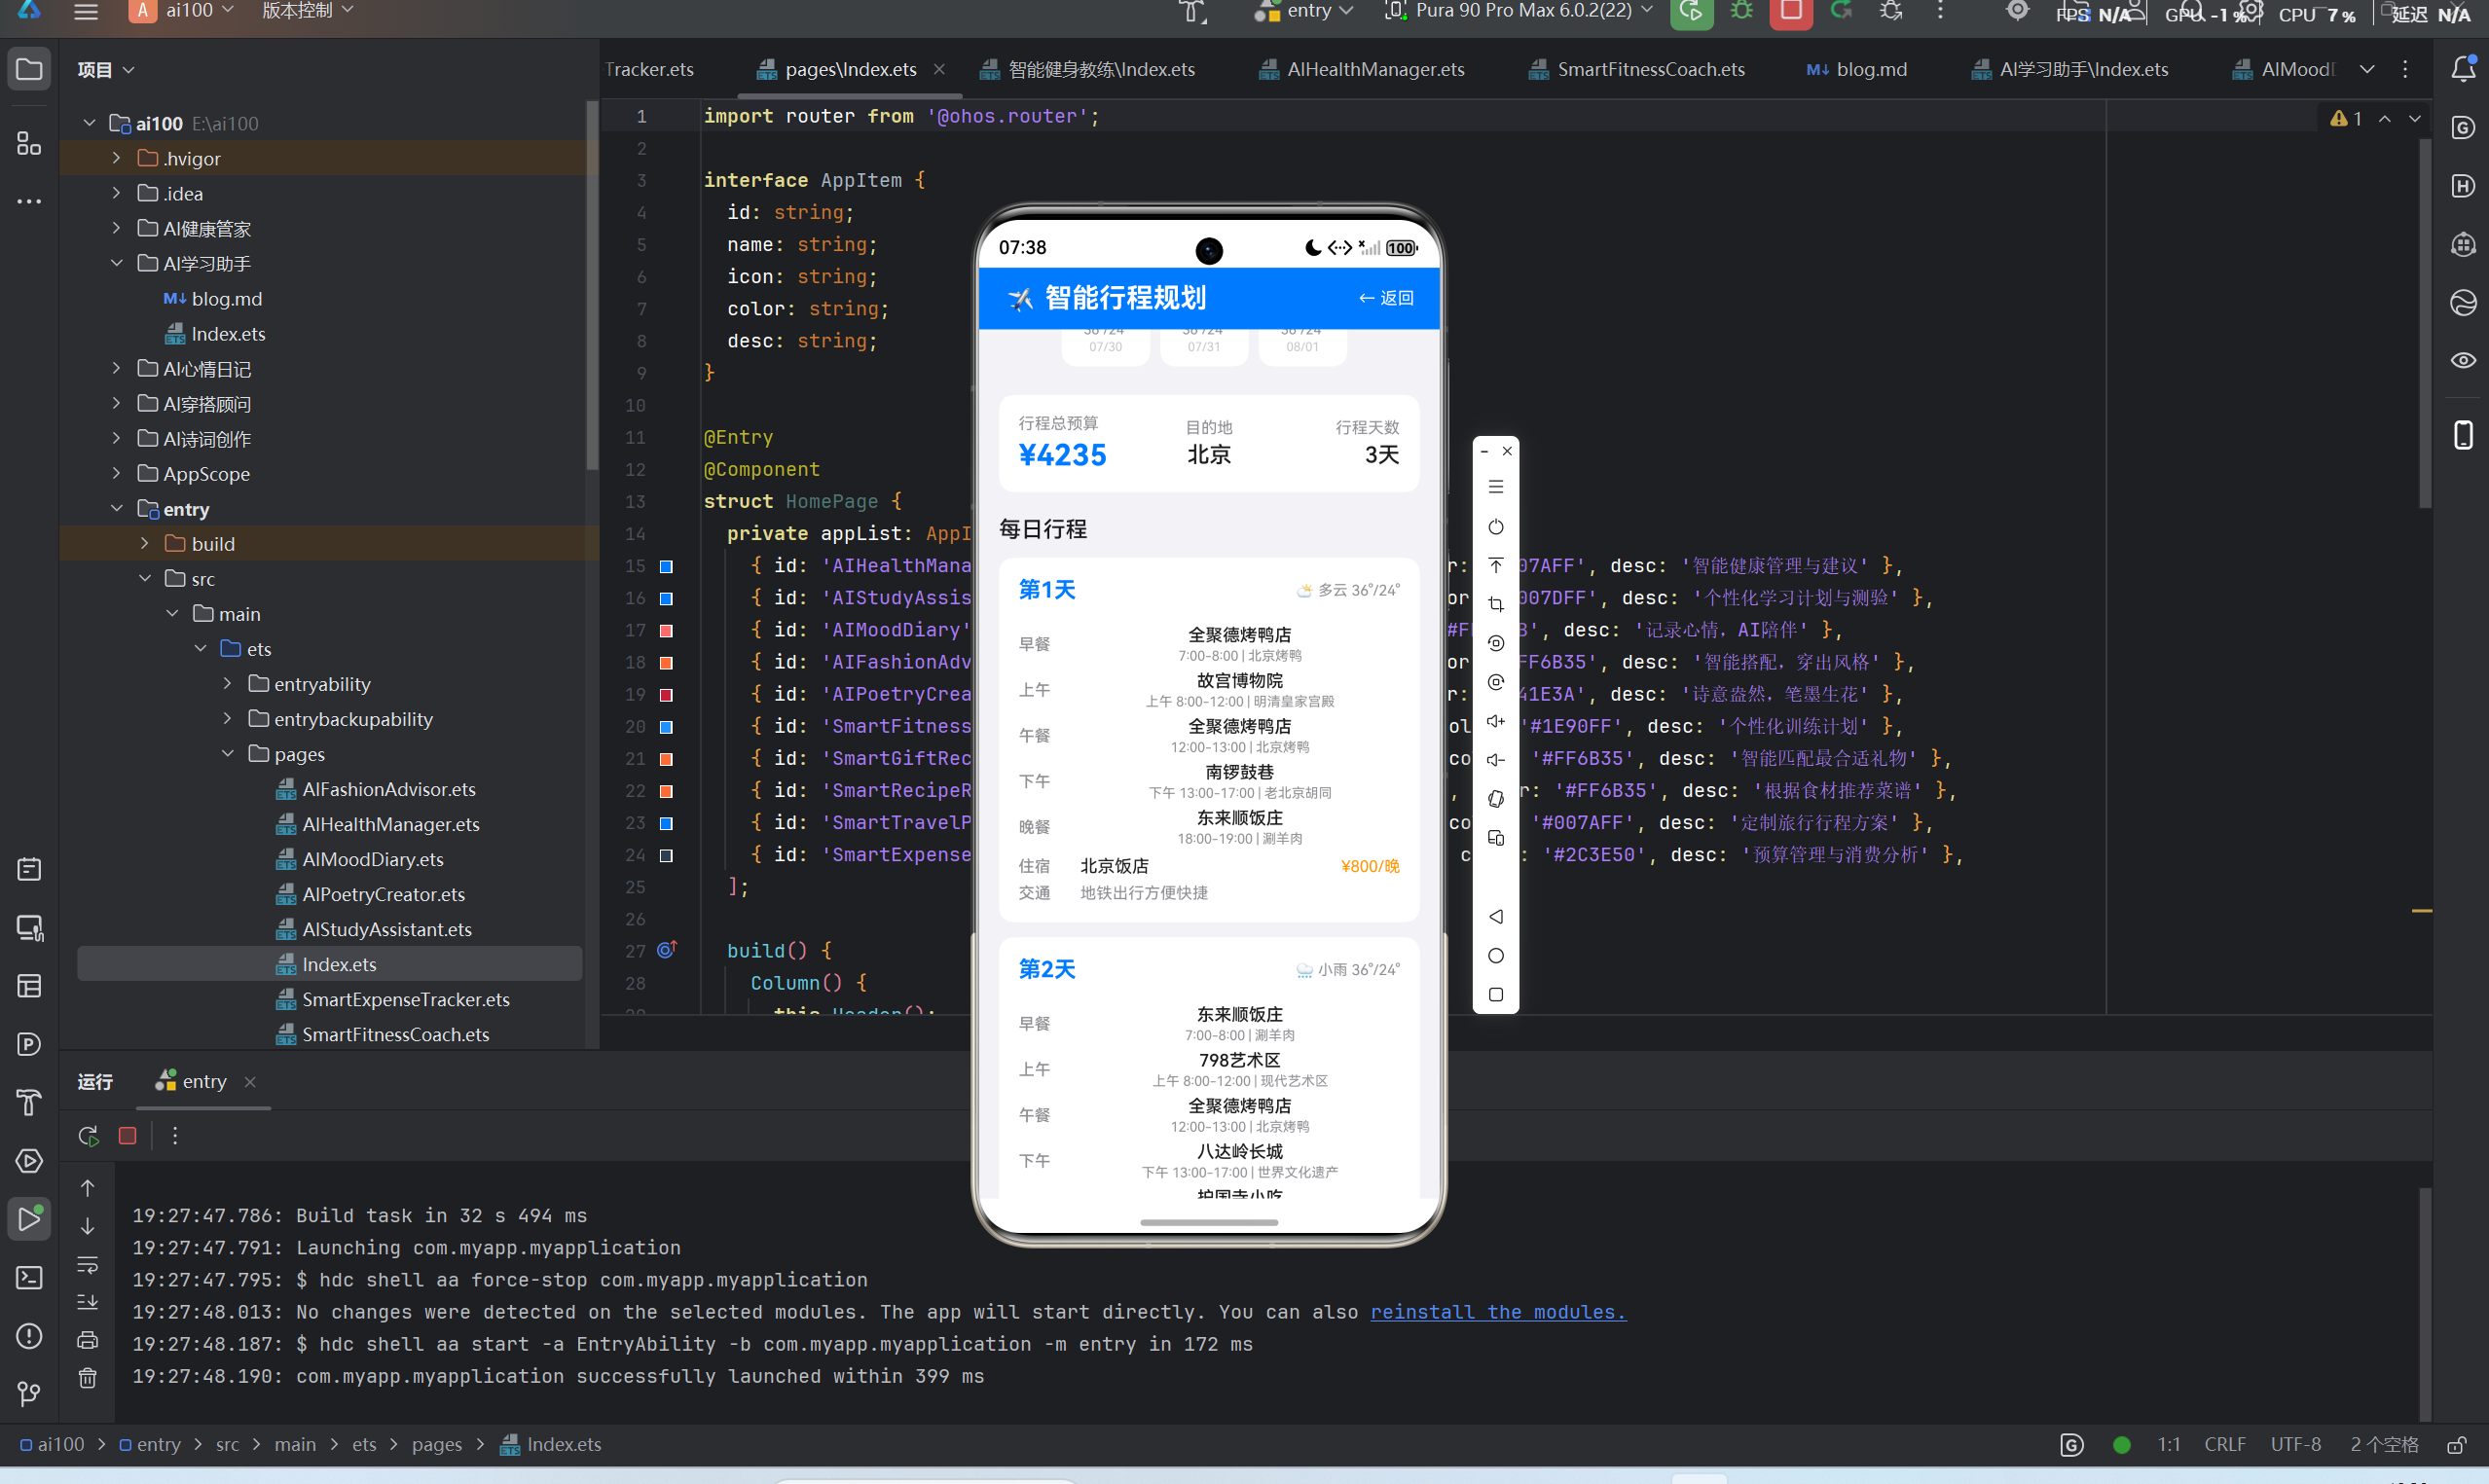The image size is (2489, 1484).
Task: Open the Project tool window folder icon
Action: (29, 69)
